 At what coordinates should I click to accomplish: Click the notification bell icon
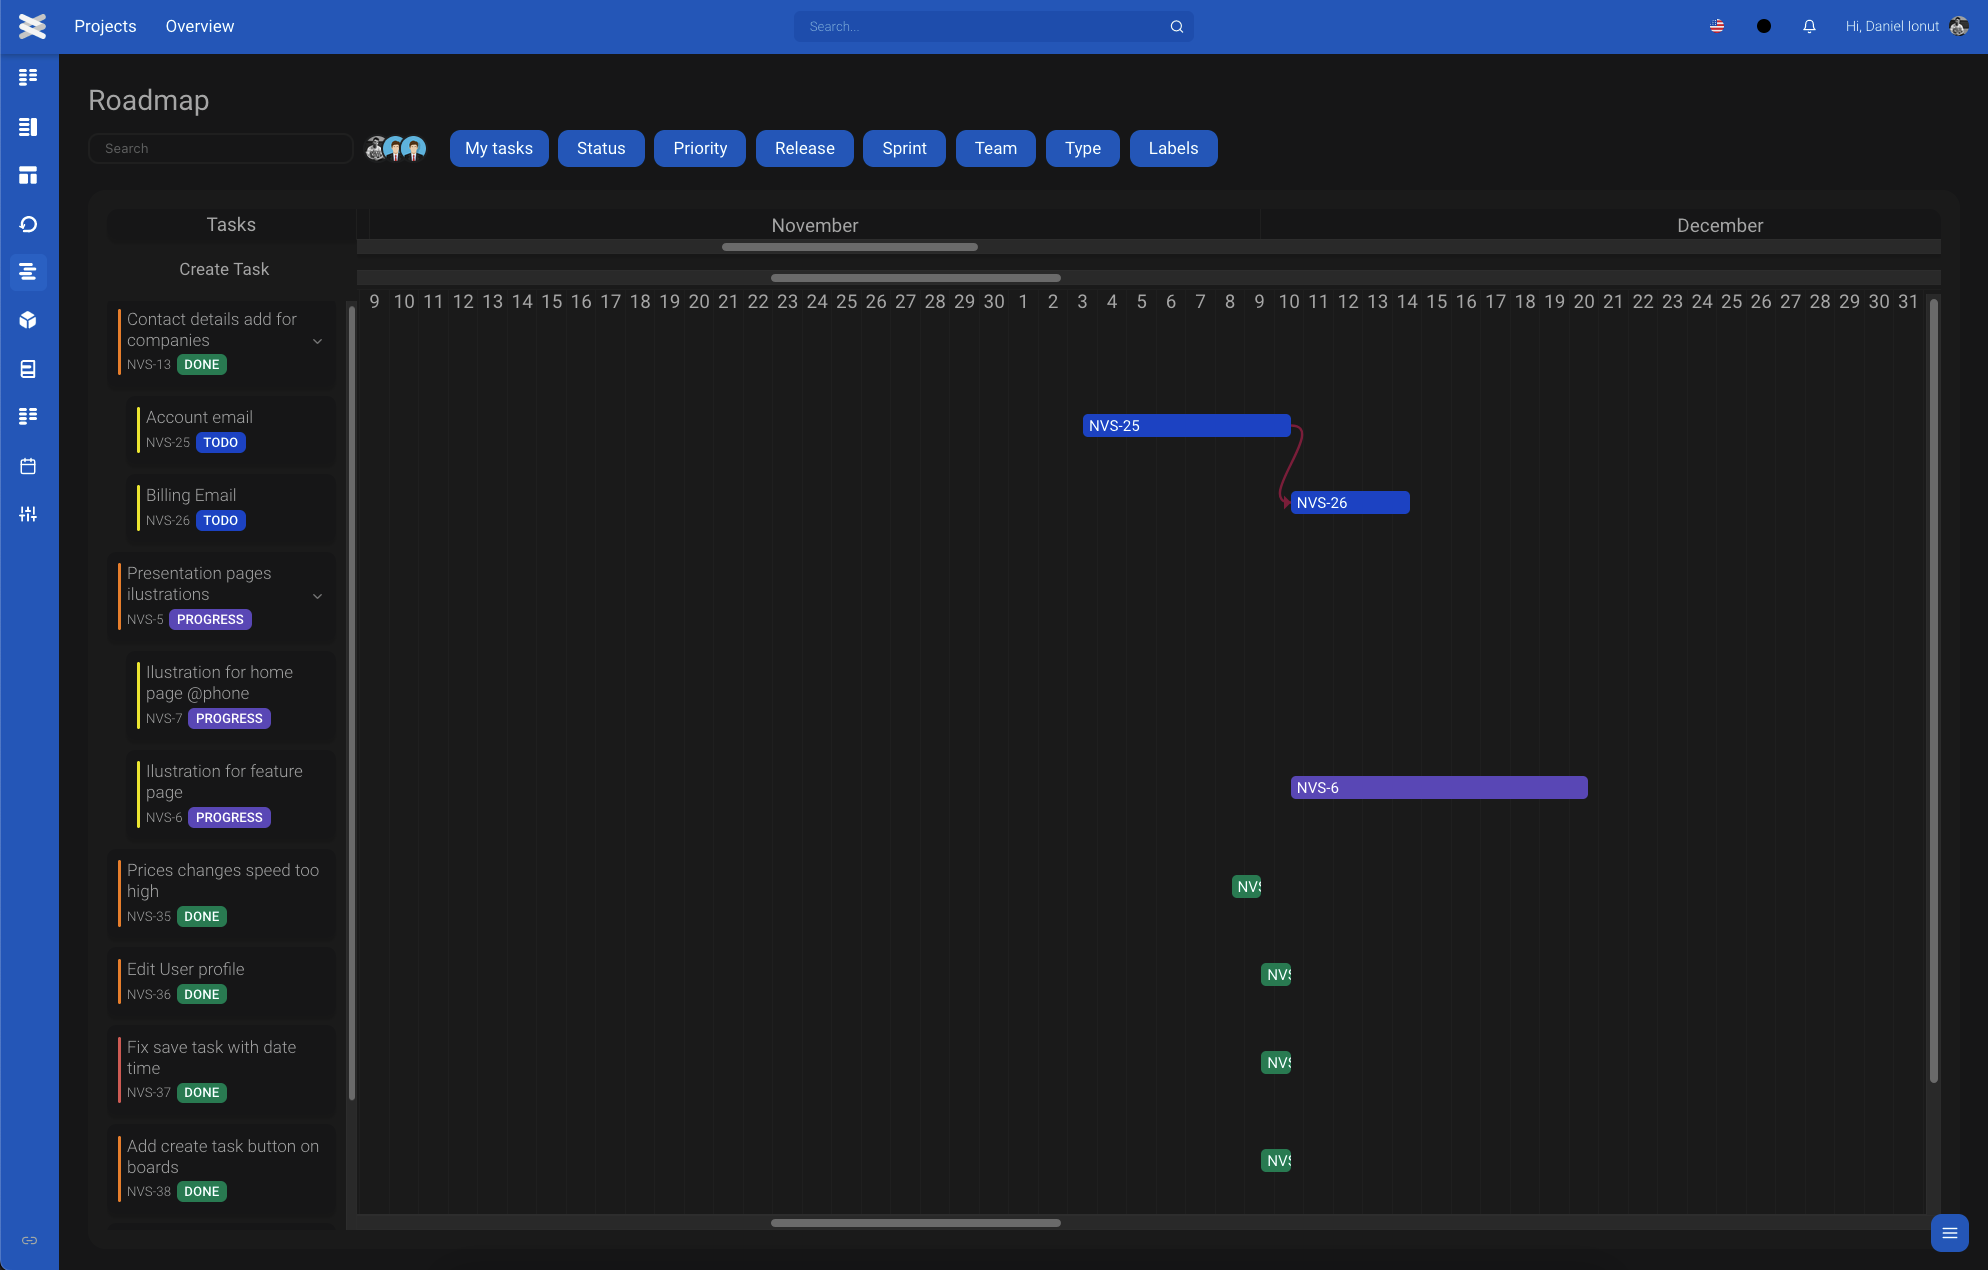point(1809,27)
